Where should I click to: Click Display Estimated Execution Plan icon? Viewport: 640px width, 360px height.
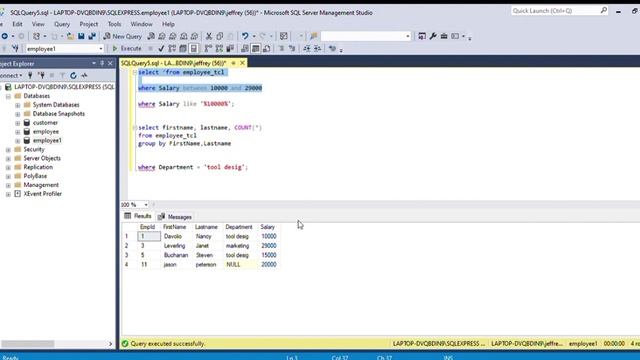172,49
